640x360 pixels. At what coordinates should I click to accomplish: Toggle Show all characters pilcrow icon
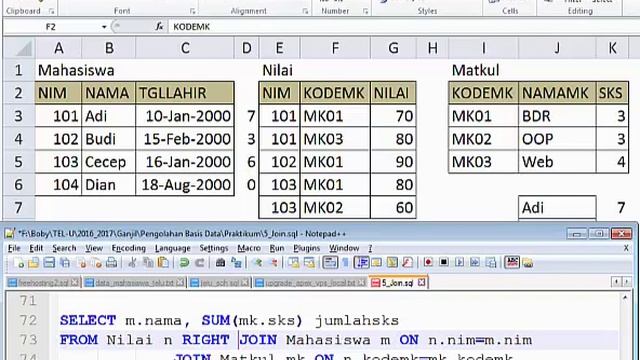345,262
